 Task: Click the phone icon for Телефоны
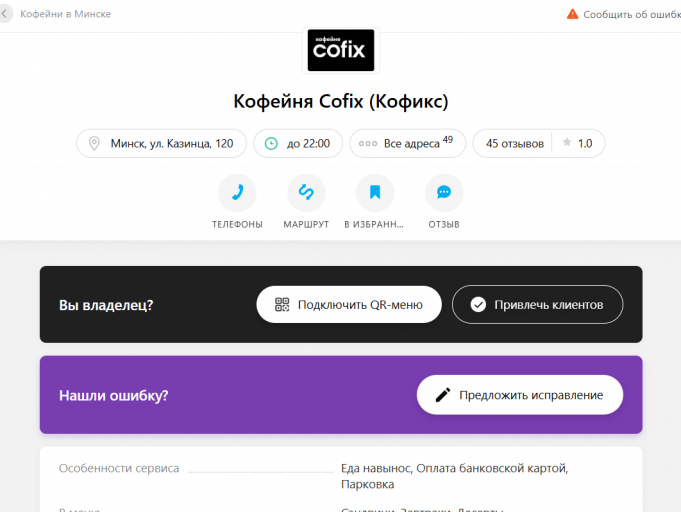click(x=237, y=192)
